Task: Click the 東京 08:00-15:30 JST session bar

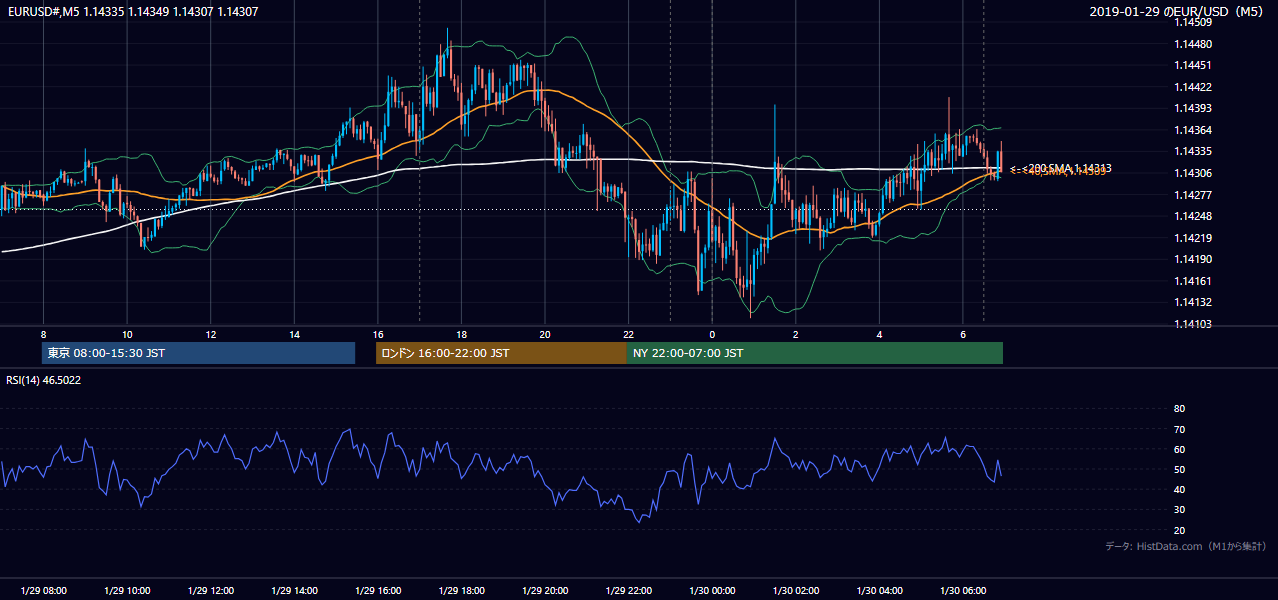Action: click(x=198, y=353)
